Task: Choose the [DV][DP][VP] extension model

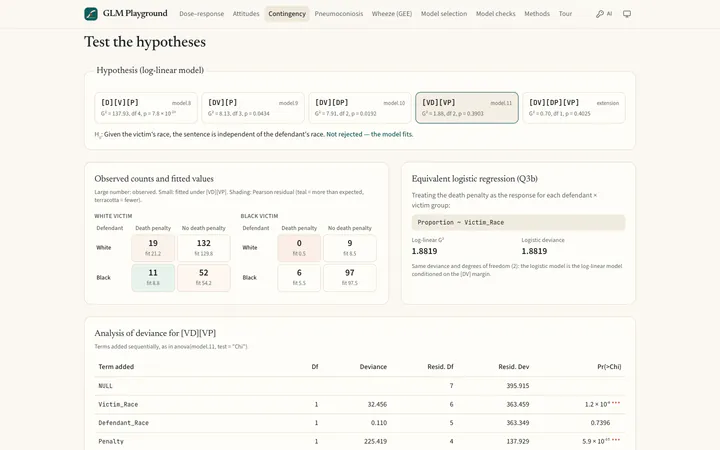Action: (x=574, y=108)
